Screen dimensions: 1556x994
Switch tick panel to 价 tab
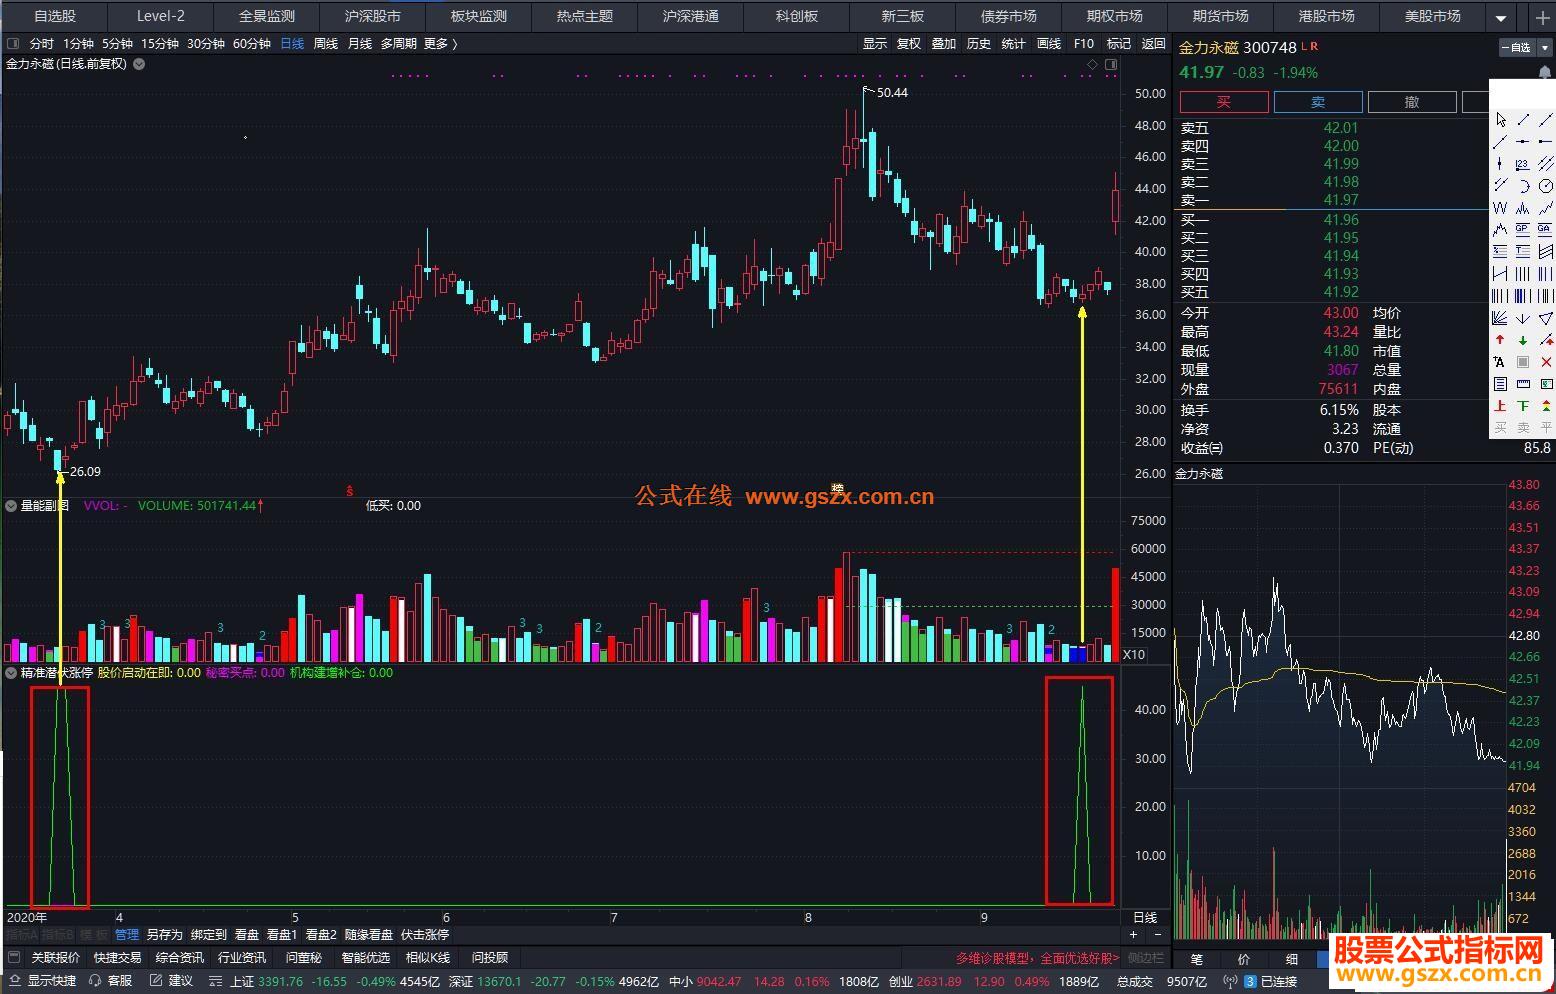click(1243, 959)
